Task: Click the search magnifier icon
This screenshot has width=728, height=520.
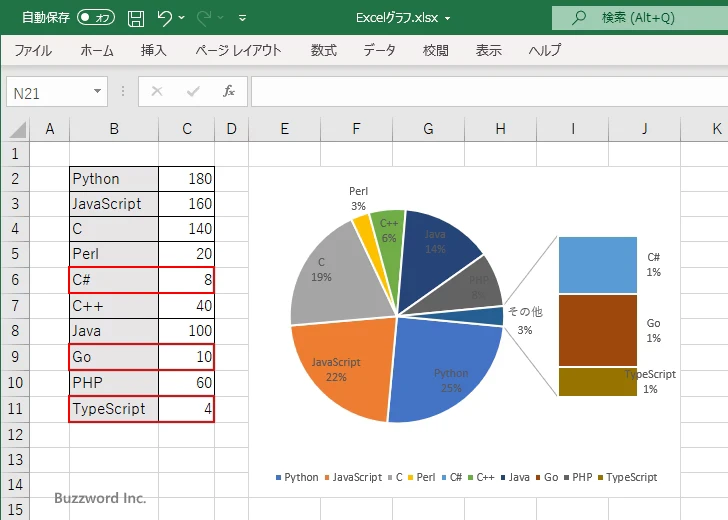Action: 578,18
